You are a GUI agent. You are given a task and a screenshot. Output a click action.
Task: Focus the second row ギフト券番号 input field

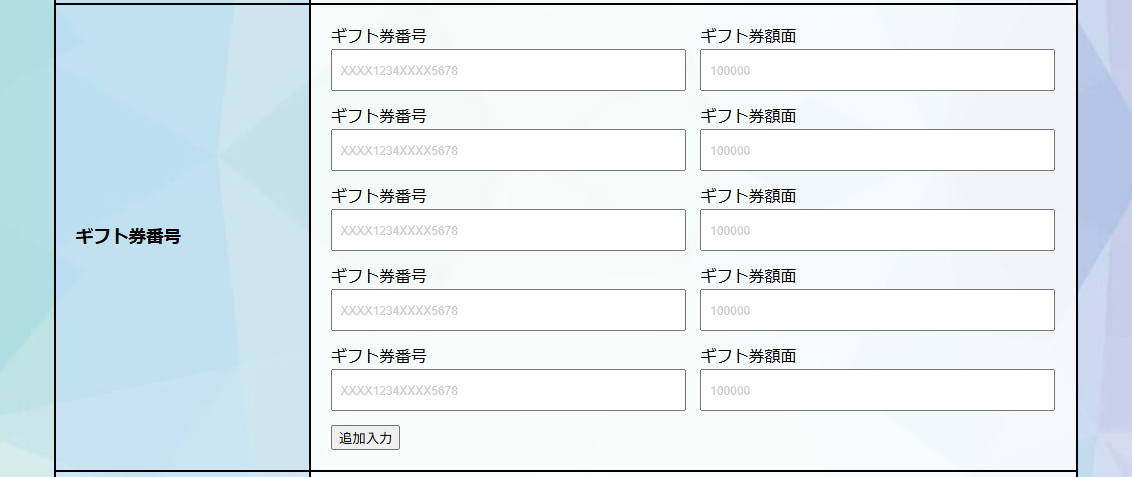click(508, 150)
